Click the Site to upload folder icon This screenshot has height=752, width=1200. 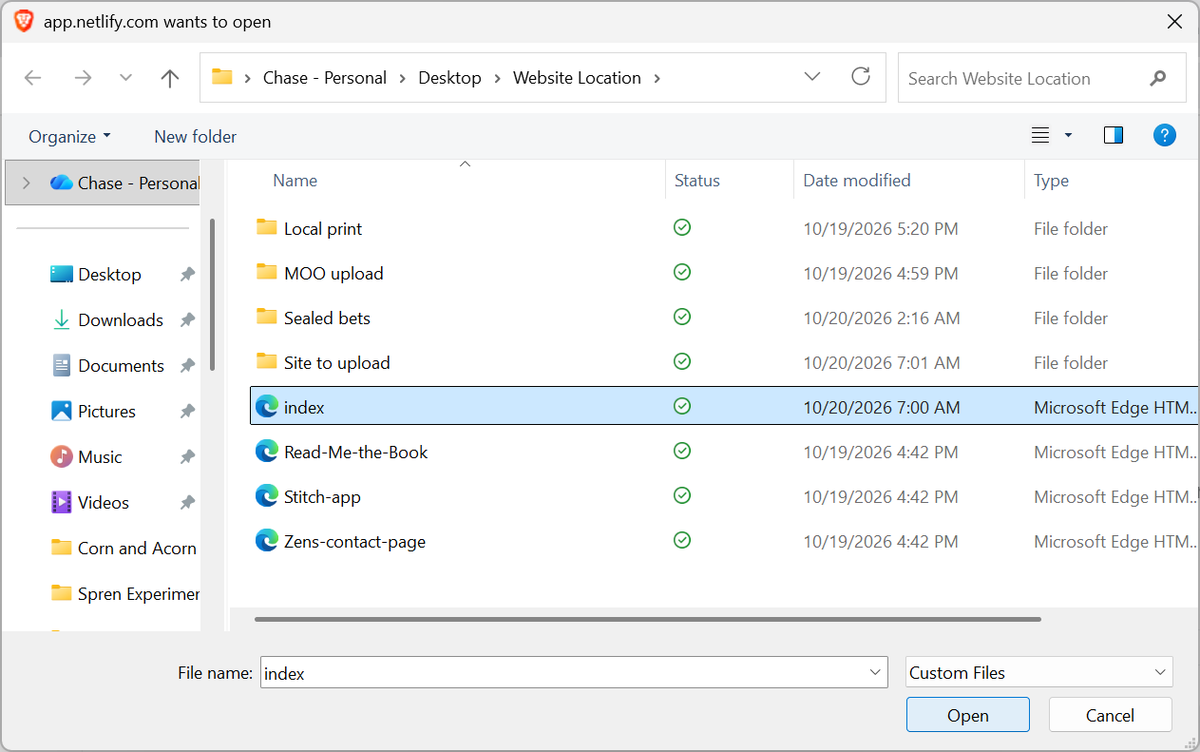[266, 361]
